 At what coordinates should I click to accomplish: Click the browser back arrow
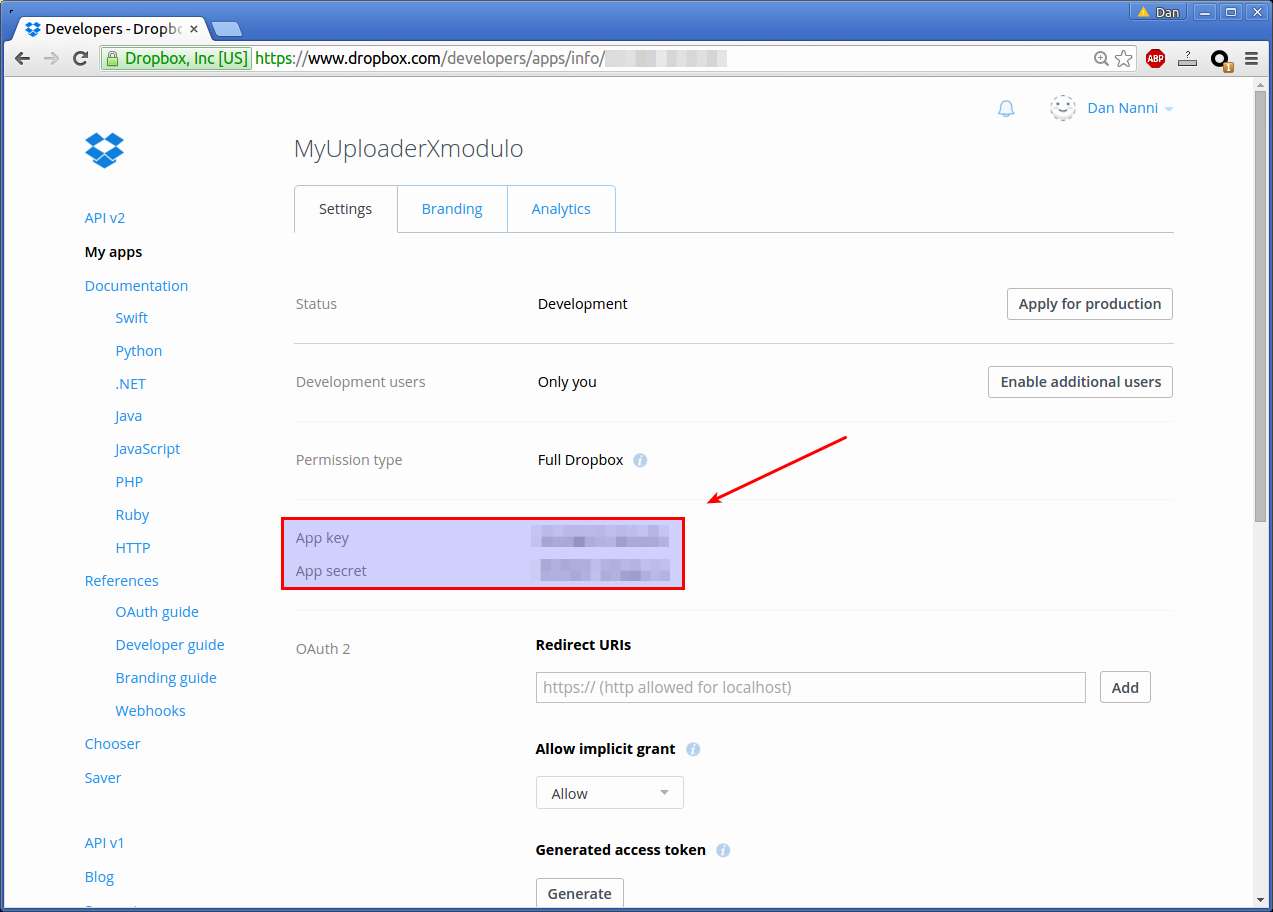(22, 59)
